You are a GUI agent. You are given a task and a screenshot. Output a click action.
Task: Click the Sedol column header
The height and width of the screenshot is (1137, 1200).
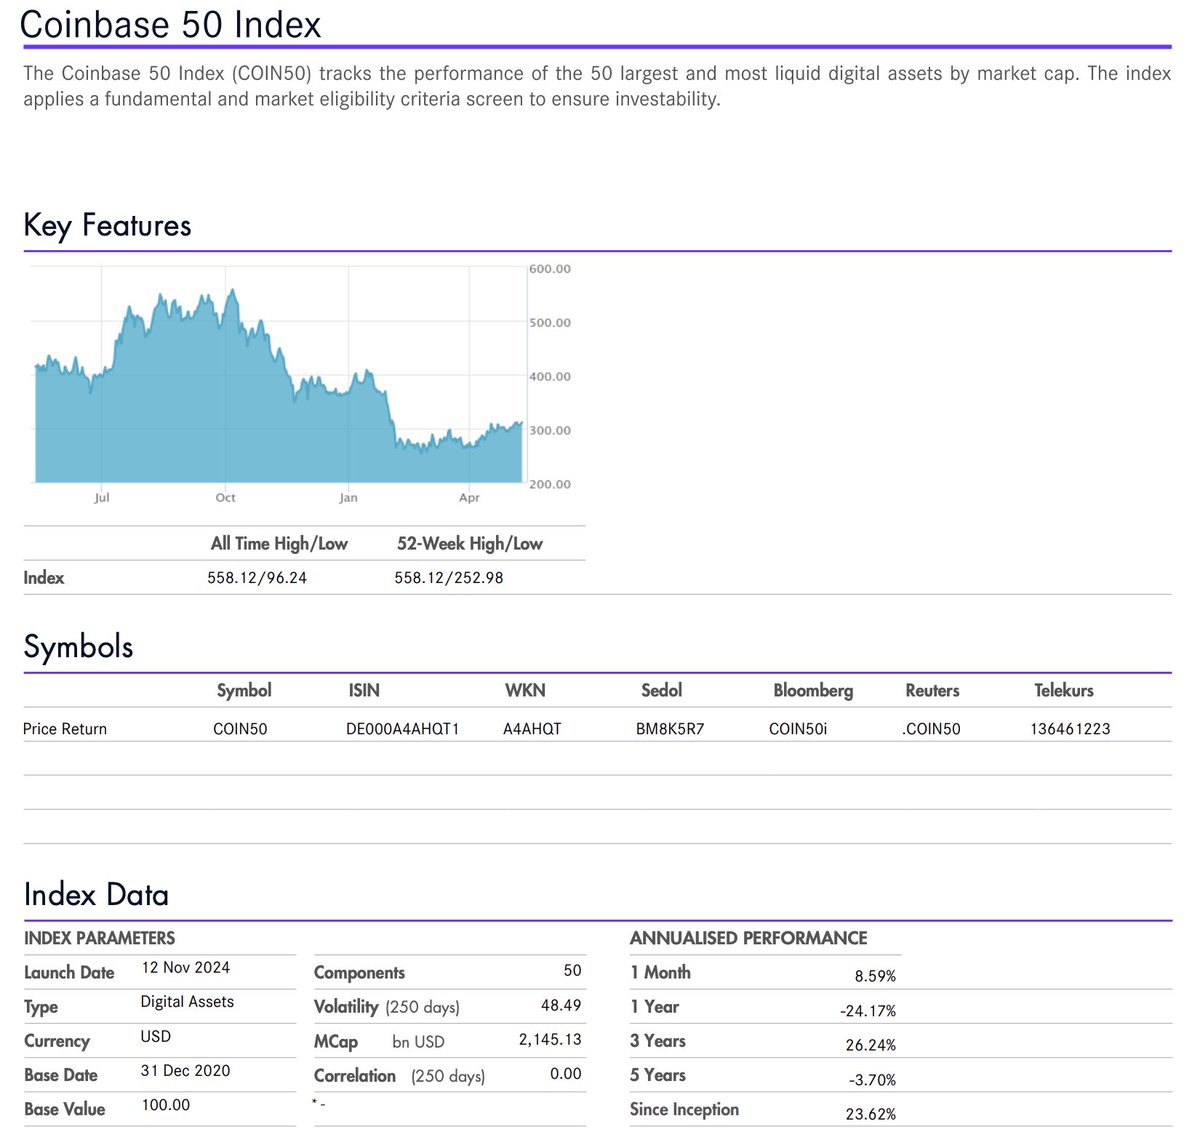pyautogui.click(x=662, y=690)
